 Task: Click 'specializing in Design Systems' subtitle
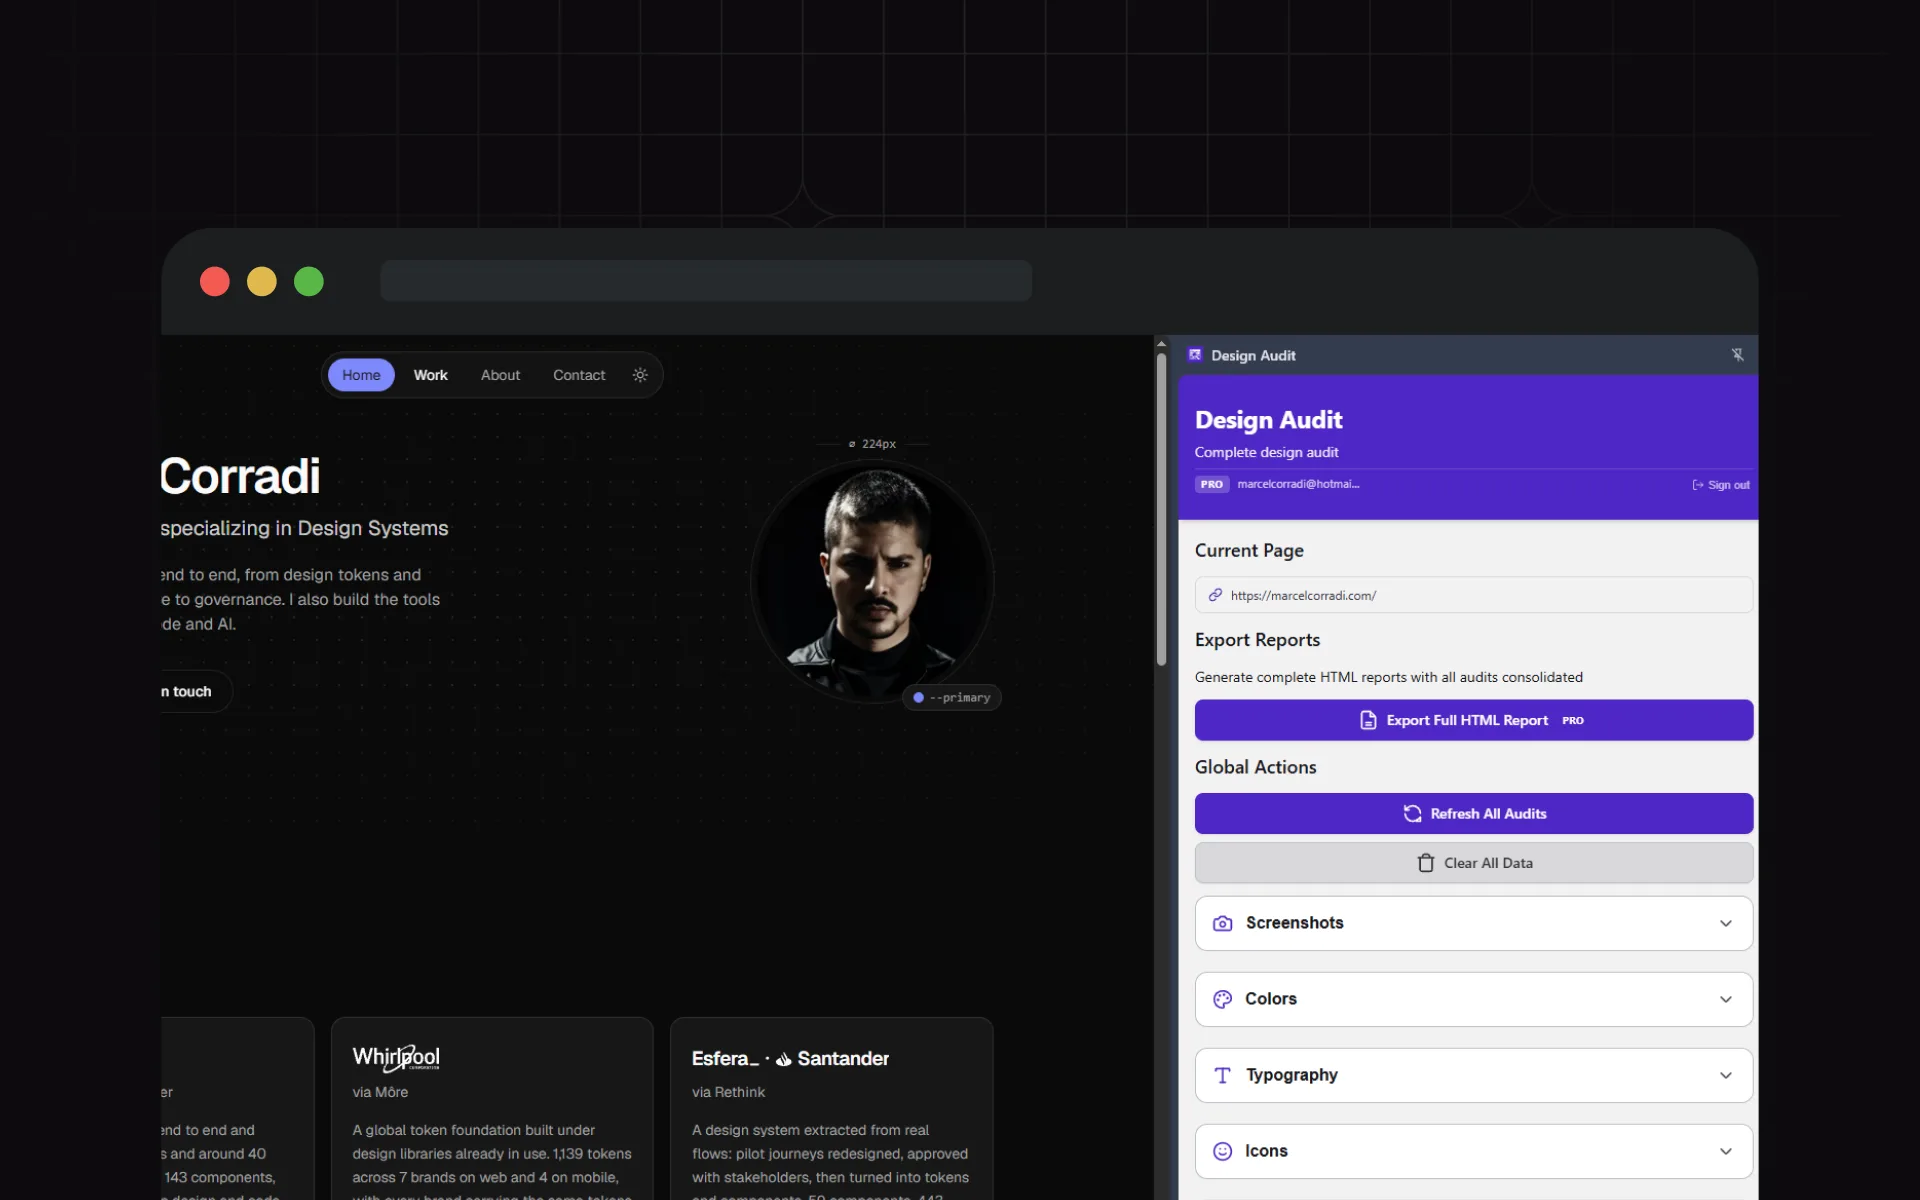click(304, 528)
